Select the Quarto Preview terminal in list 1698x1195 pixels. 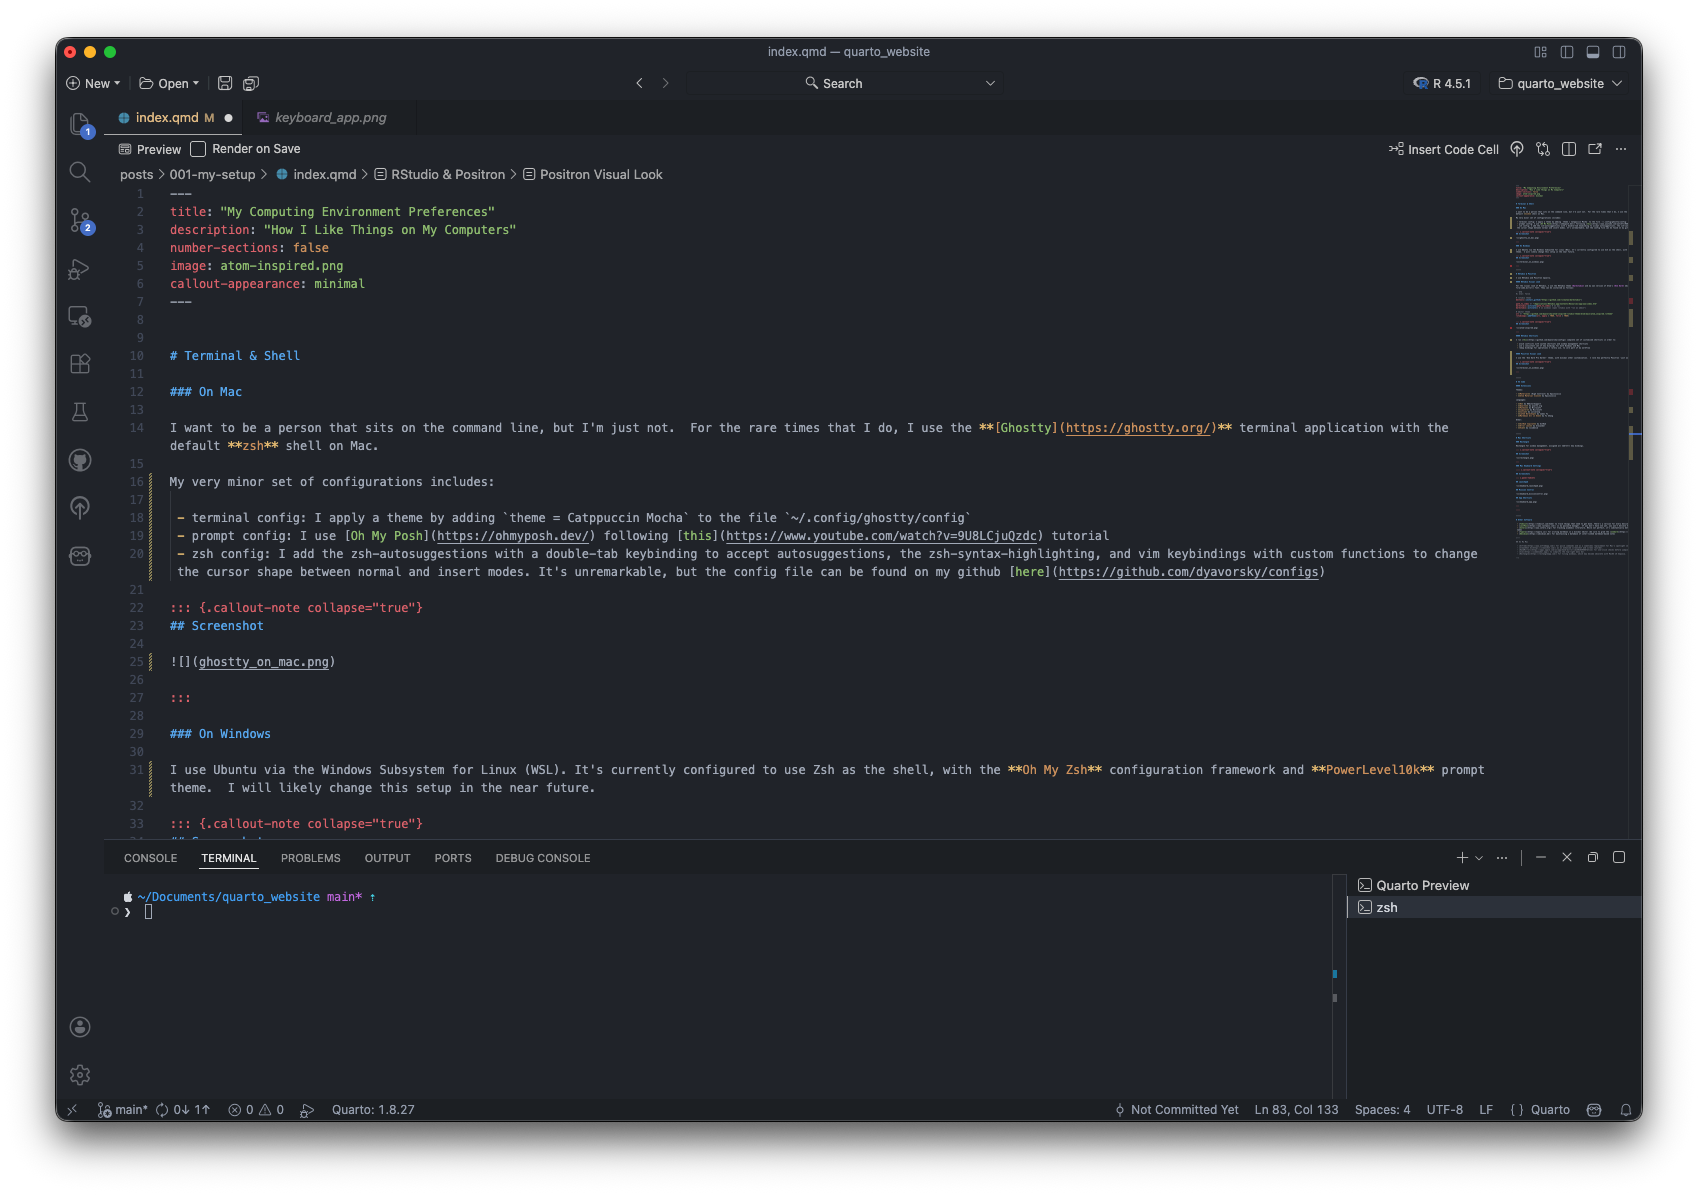coord(1422,886)
